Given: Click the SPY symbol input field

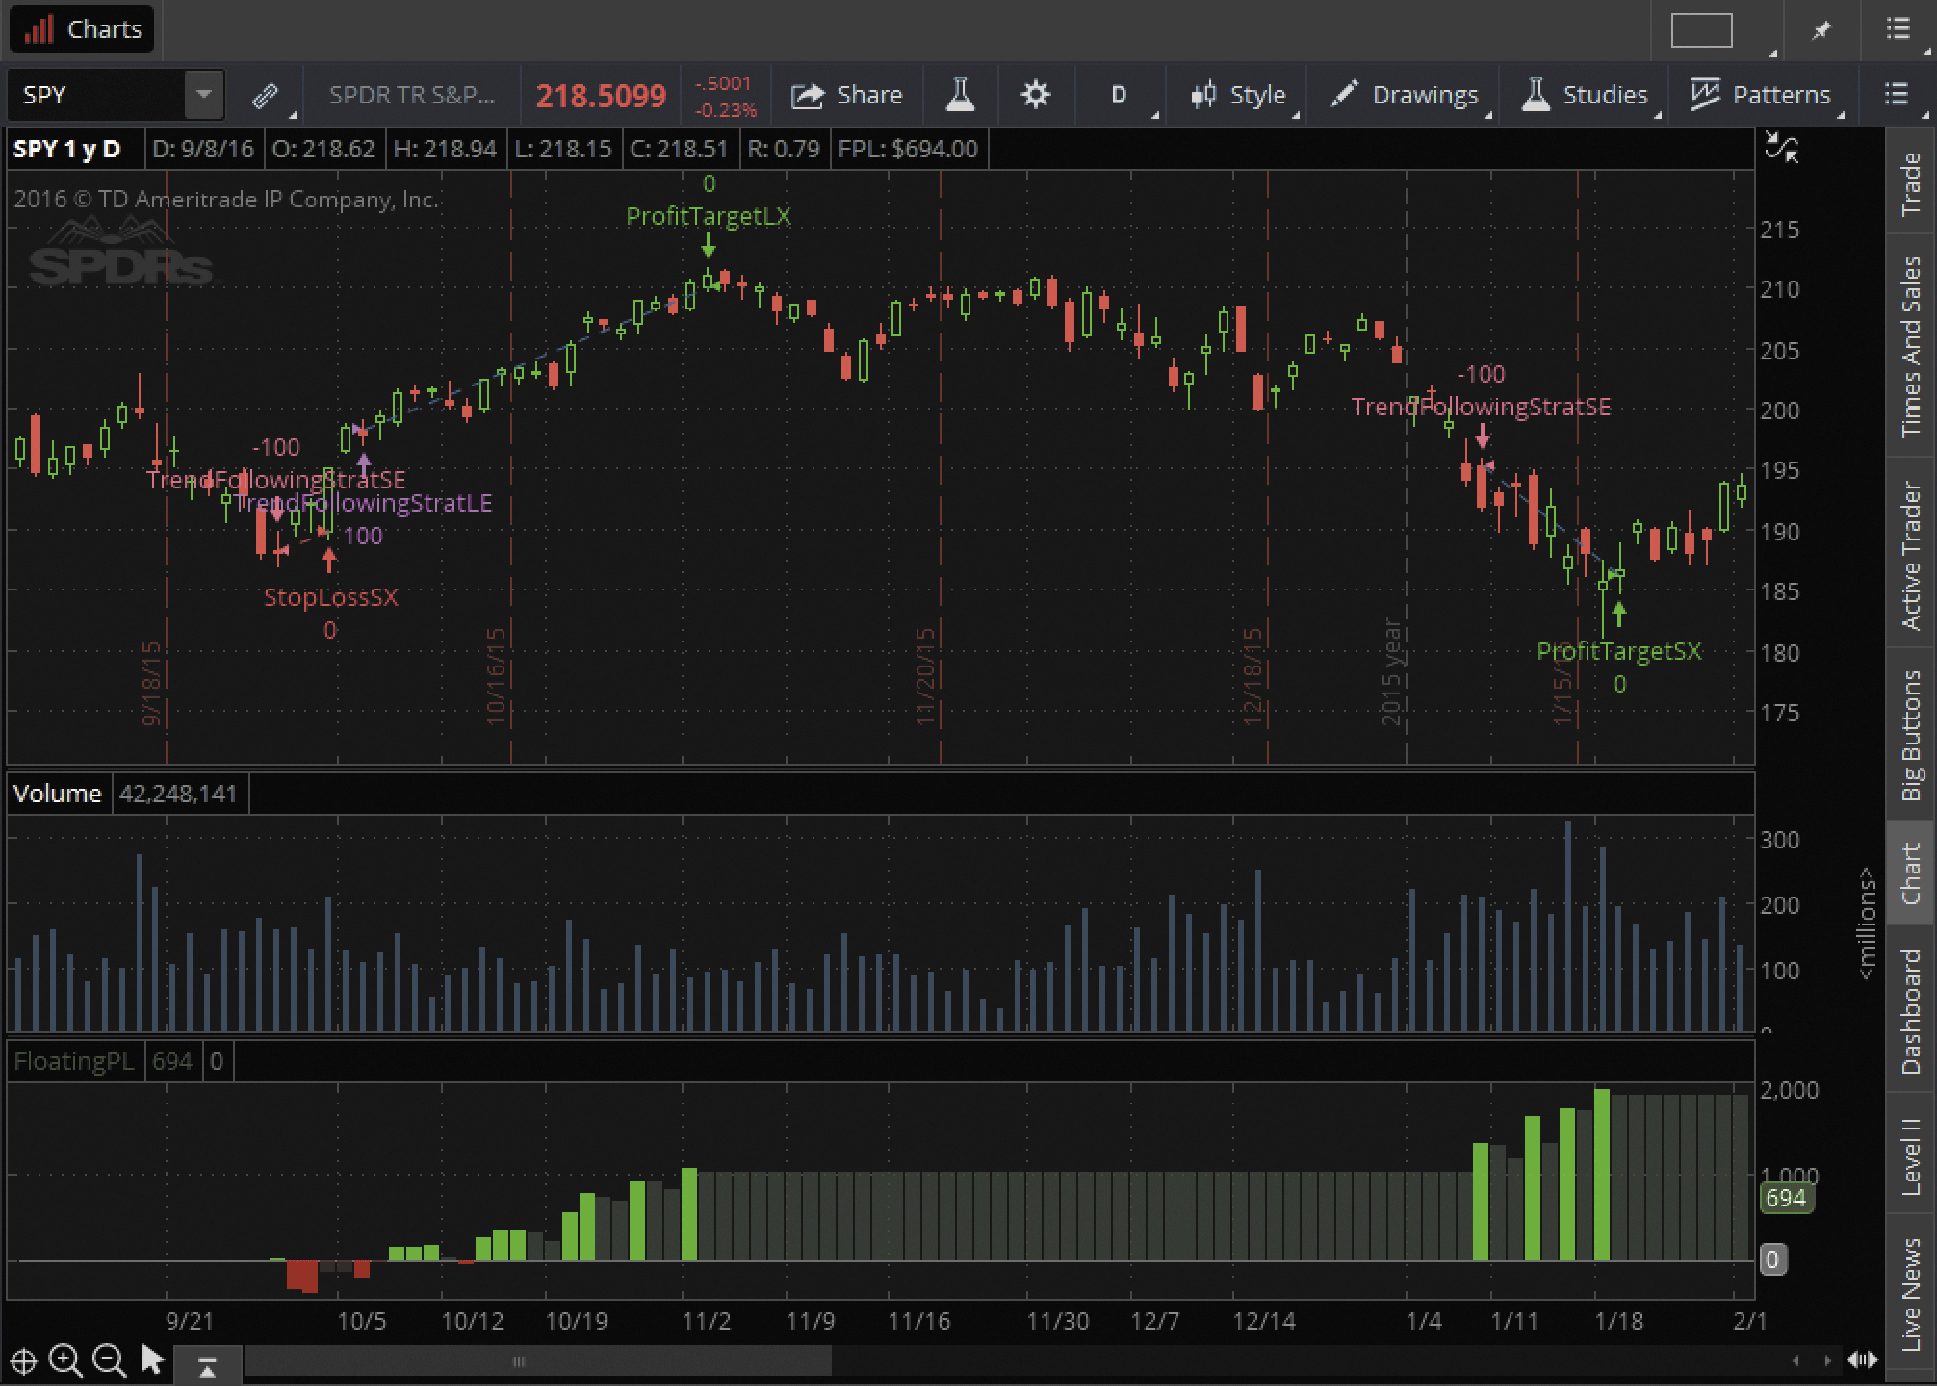Looking at the screenshot, I should [x=97, y=95].
